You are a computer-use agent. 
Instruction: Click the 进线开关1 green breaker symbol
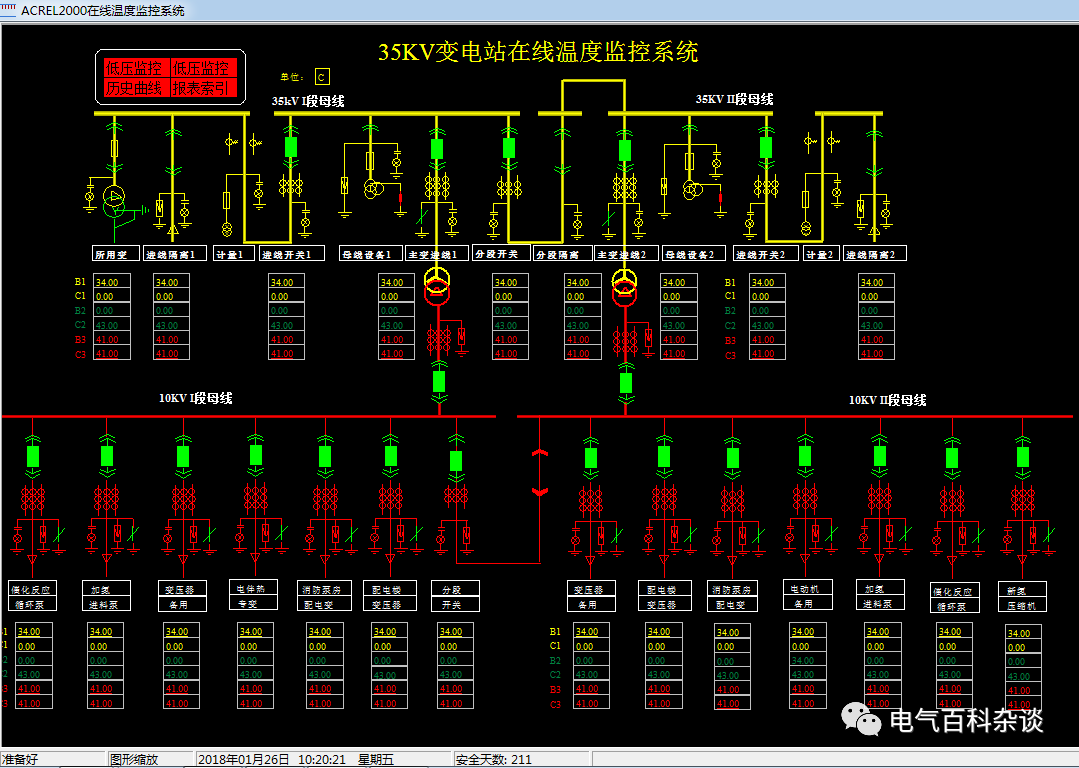[291, 147]
